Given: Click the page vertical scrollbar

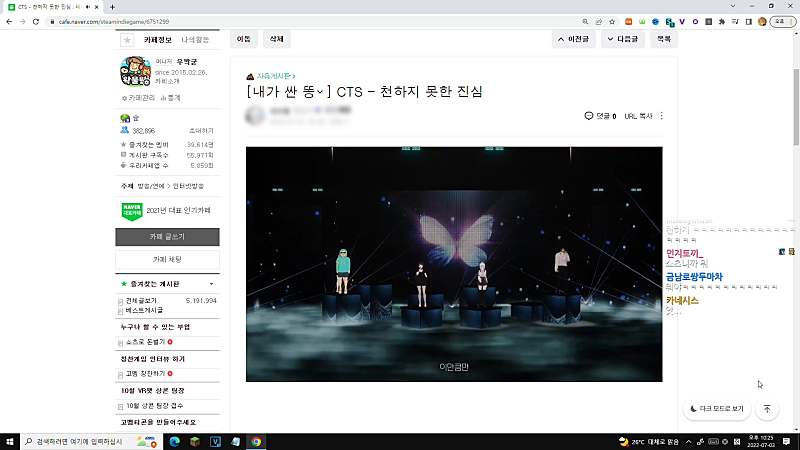Looking at the screenshot, I should (x=796, y=106).
